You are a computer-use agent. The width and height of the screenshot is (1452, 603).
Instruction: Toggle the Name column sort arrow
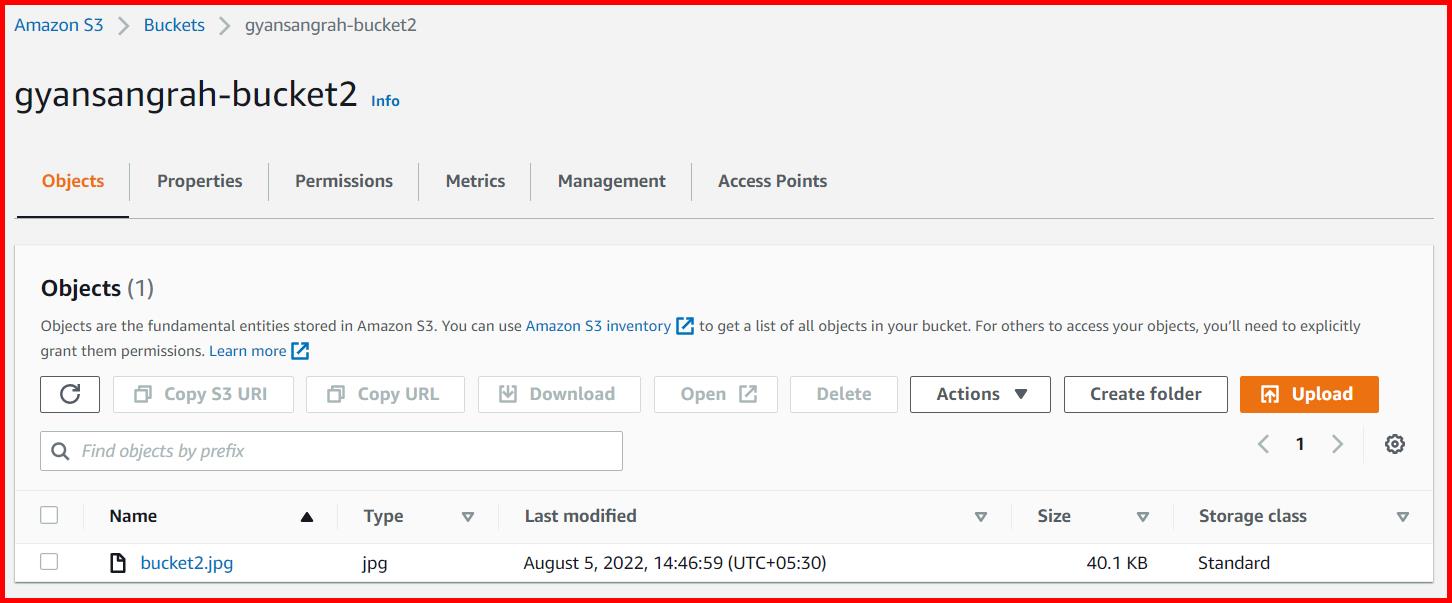point(307,516)
